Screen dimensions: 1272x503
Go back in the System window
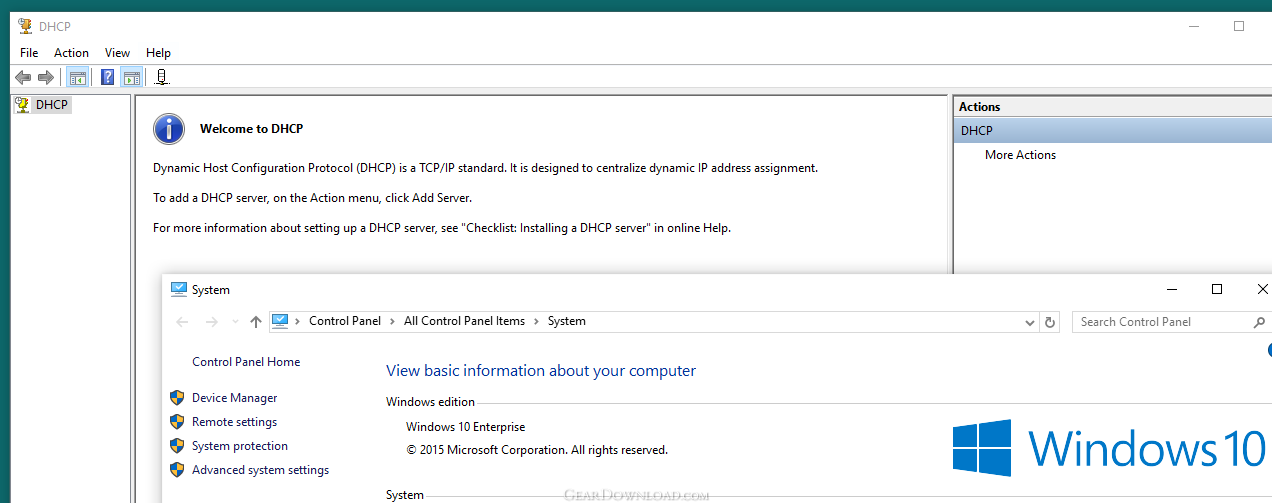coord(182,322)
